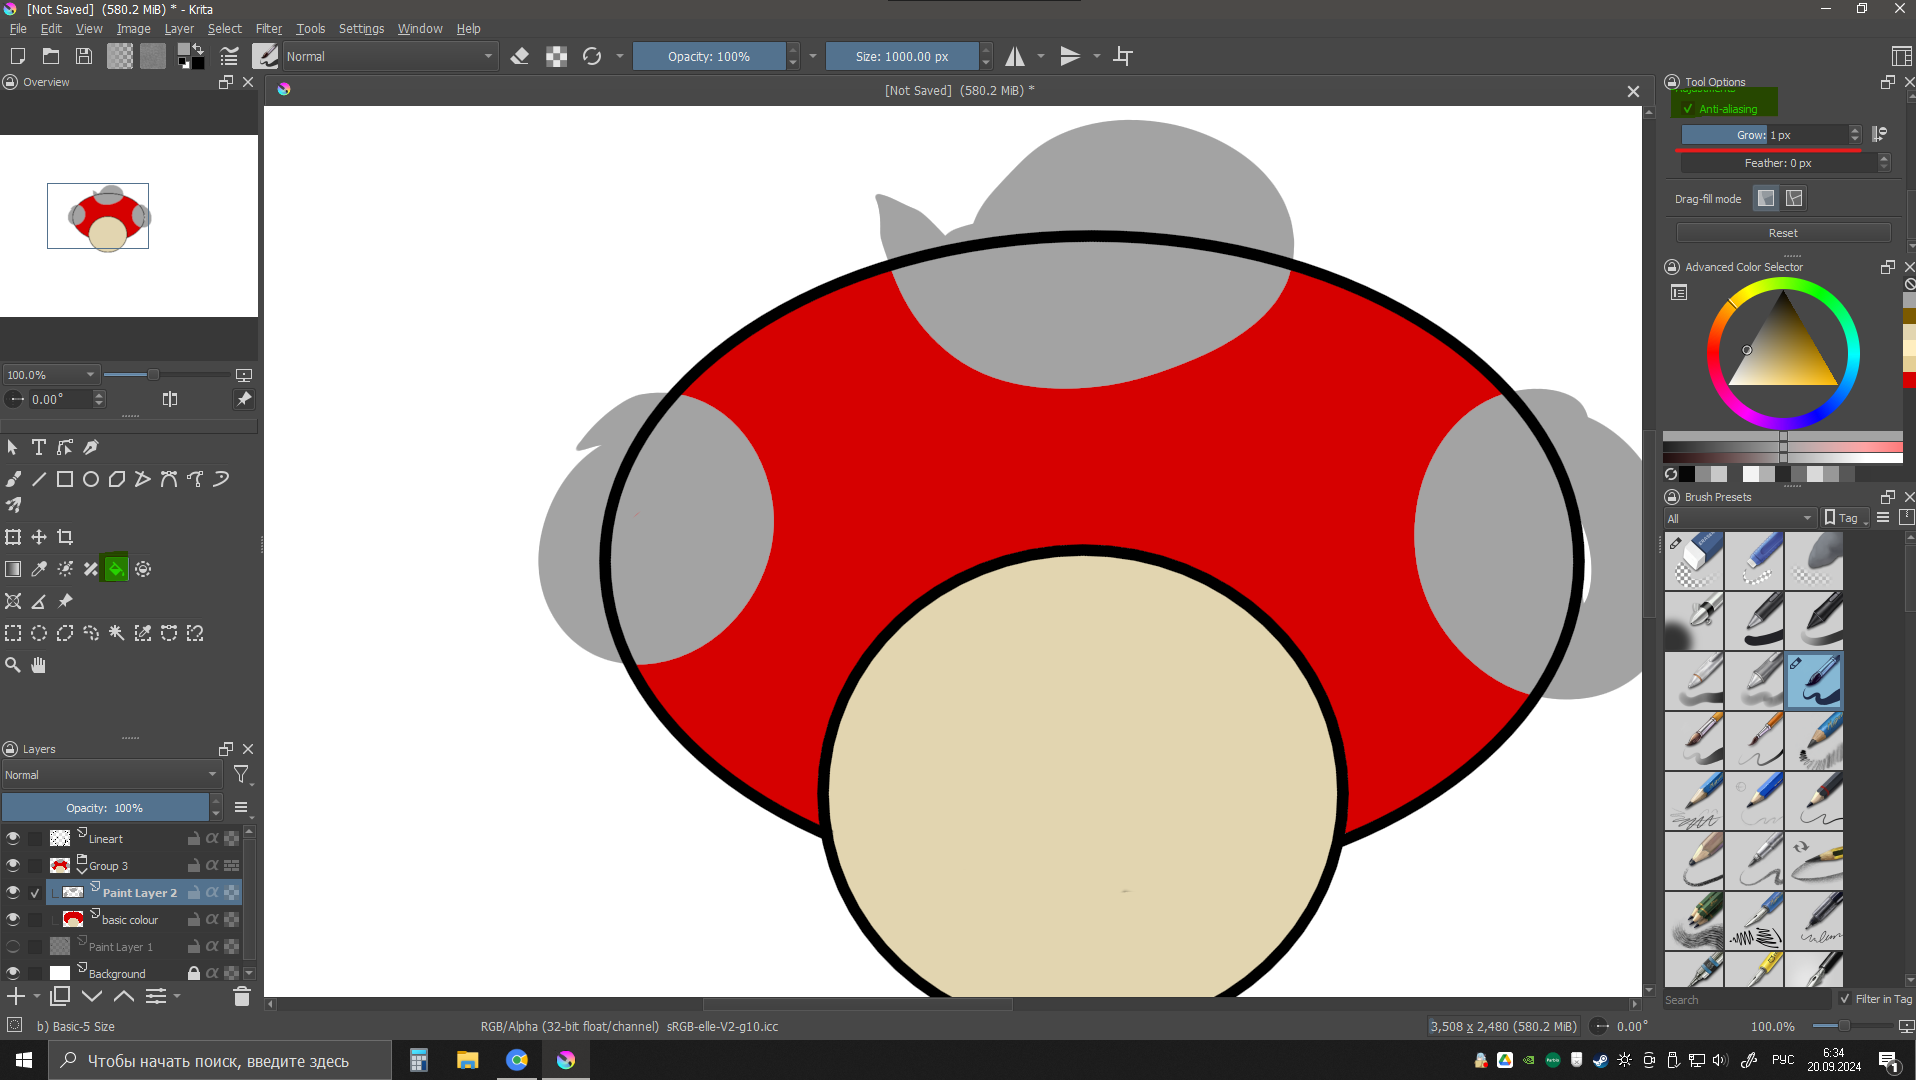Screen dimensions: 1916x1080
Task: Select the Fill (paint bucket) tool
Action: 116,569
